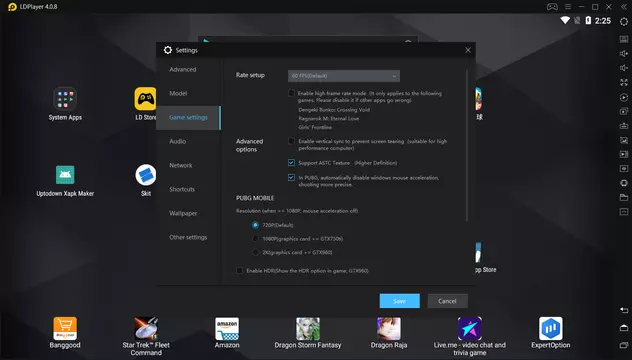Viewport: 632px width, 360px height.
Task: Toggle fullscreen from the sidebar
Action: tap(624, 82)
